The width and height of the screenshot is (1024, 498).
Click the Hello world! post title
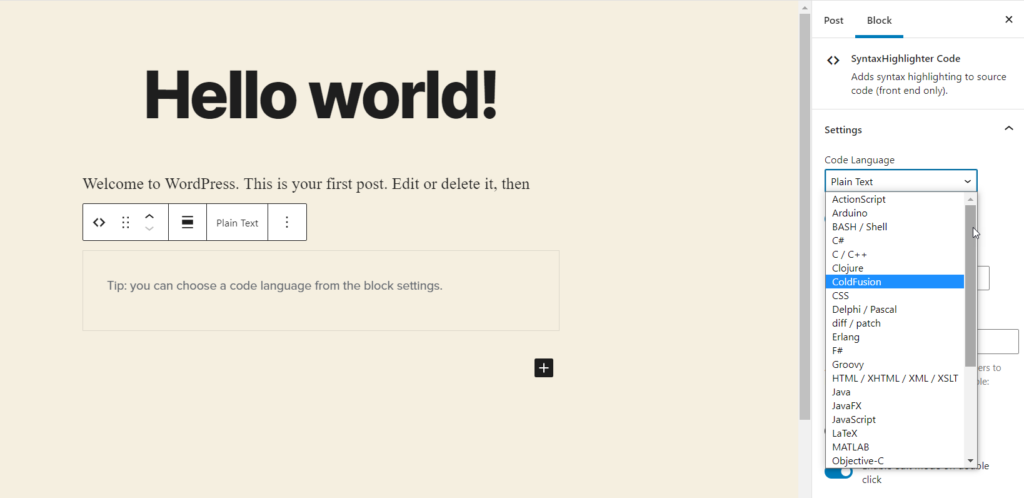point(321,95)
